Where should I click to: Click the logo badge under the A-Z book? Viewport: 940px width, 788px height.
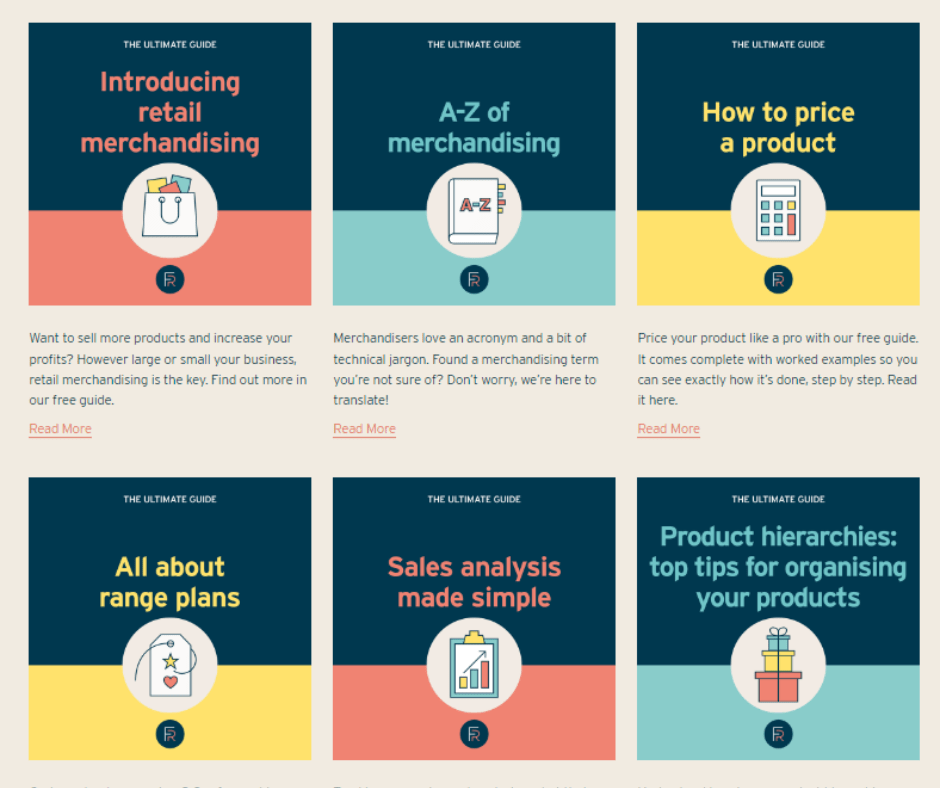click(x=474, y=280)
